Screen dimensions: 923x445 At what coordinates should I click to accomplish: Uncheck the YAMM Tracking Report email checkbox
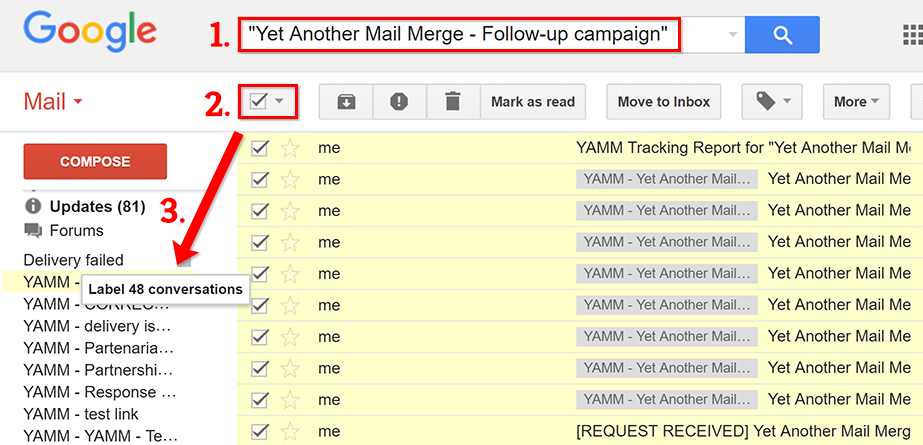[x=259, y=148]
